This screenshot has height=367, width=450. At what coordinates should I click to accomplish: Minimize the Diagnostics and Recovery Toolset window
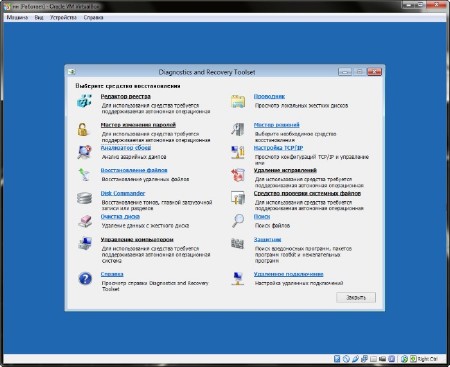coord(345,72)
